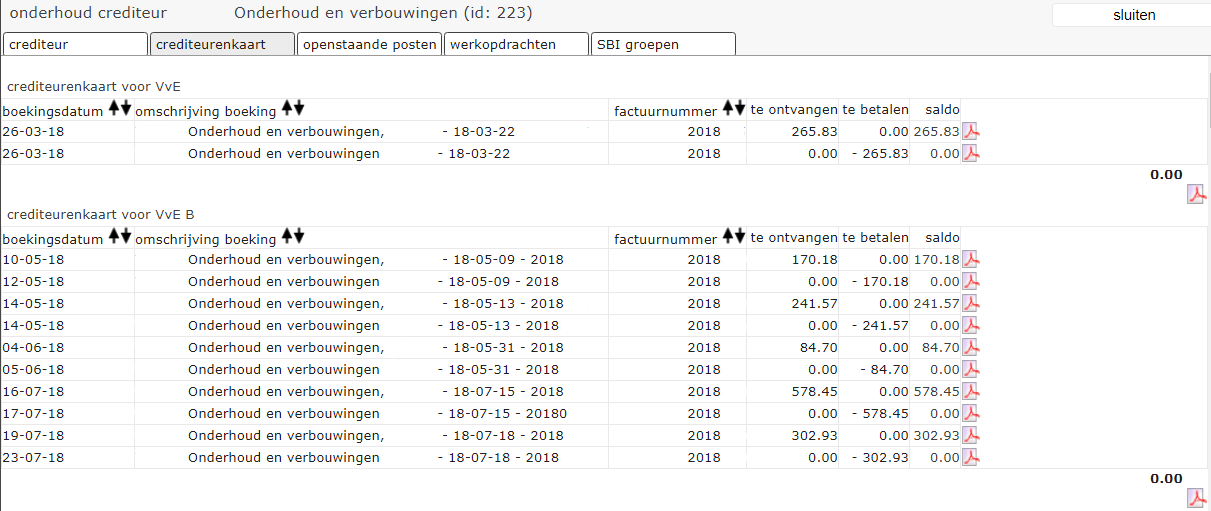The height and width of the screenshot is (511, 1211).
Task: Open the PDF for the 16-07-18 booking
Action: pyautogui.click(x=970, y=392)
